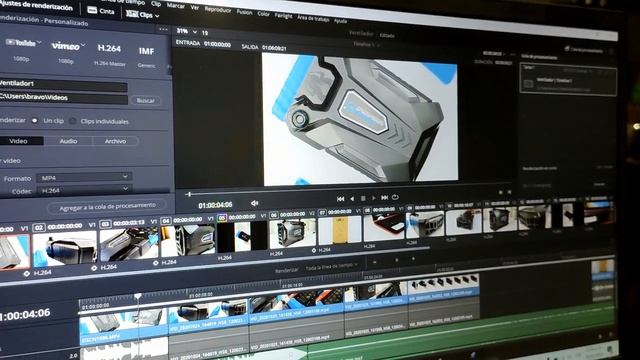Mute audio with the viewer speaker icon

click(x=254, y=203)
